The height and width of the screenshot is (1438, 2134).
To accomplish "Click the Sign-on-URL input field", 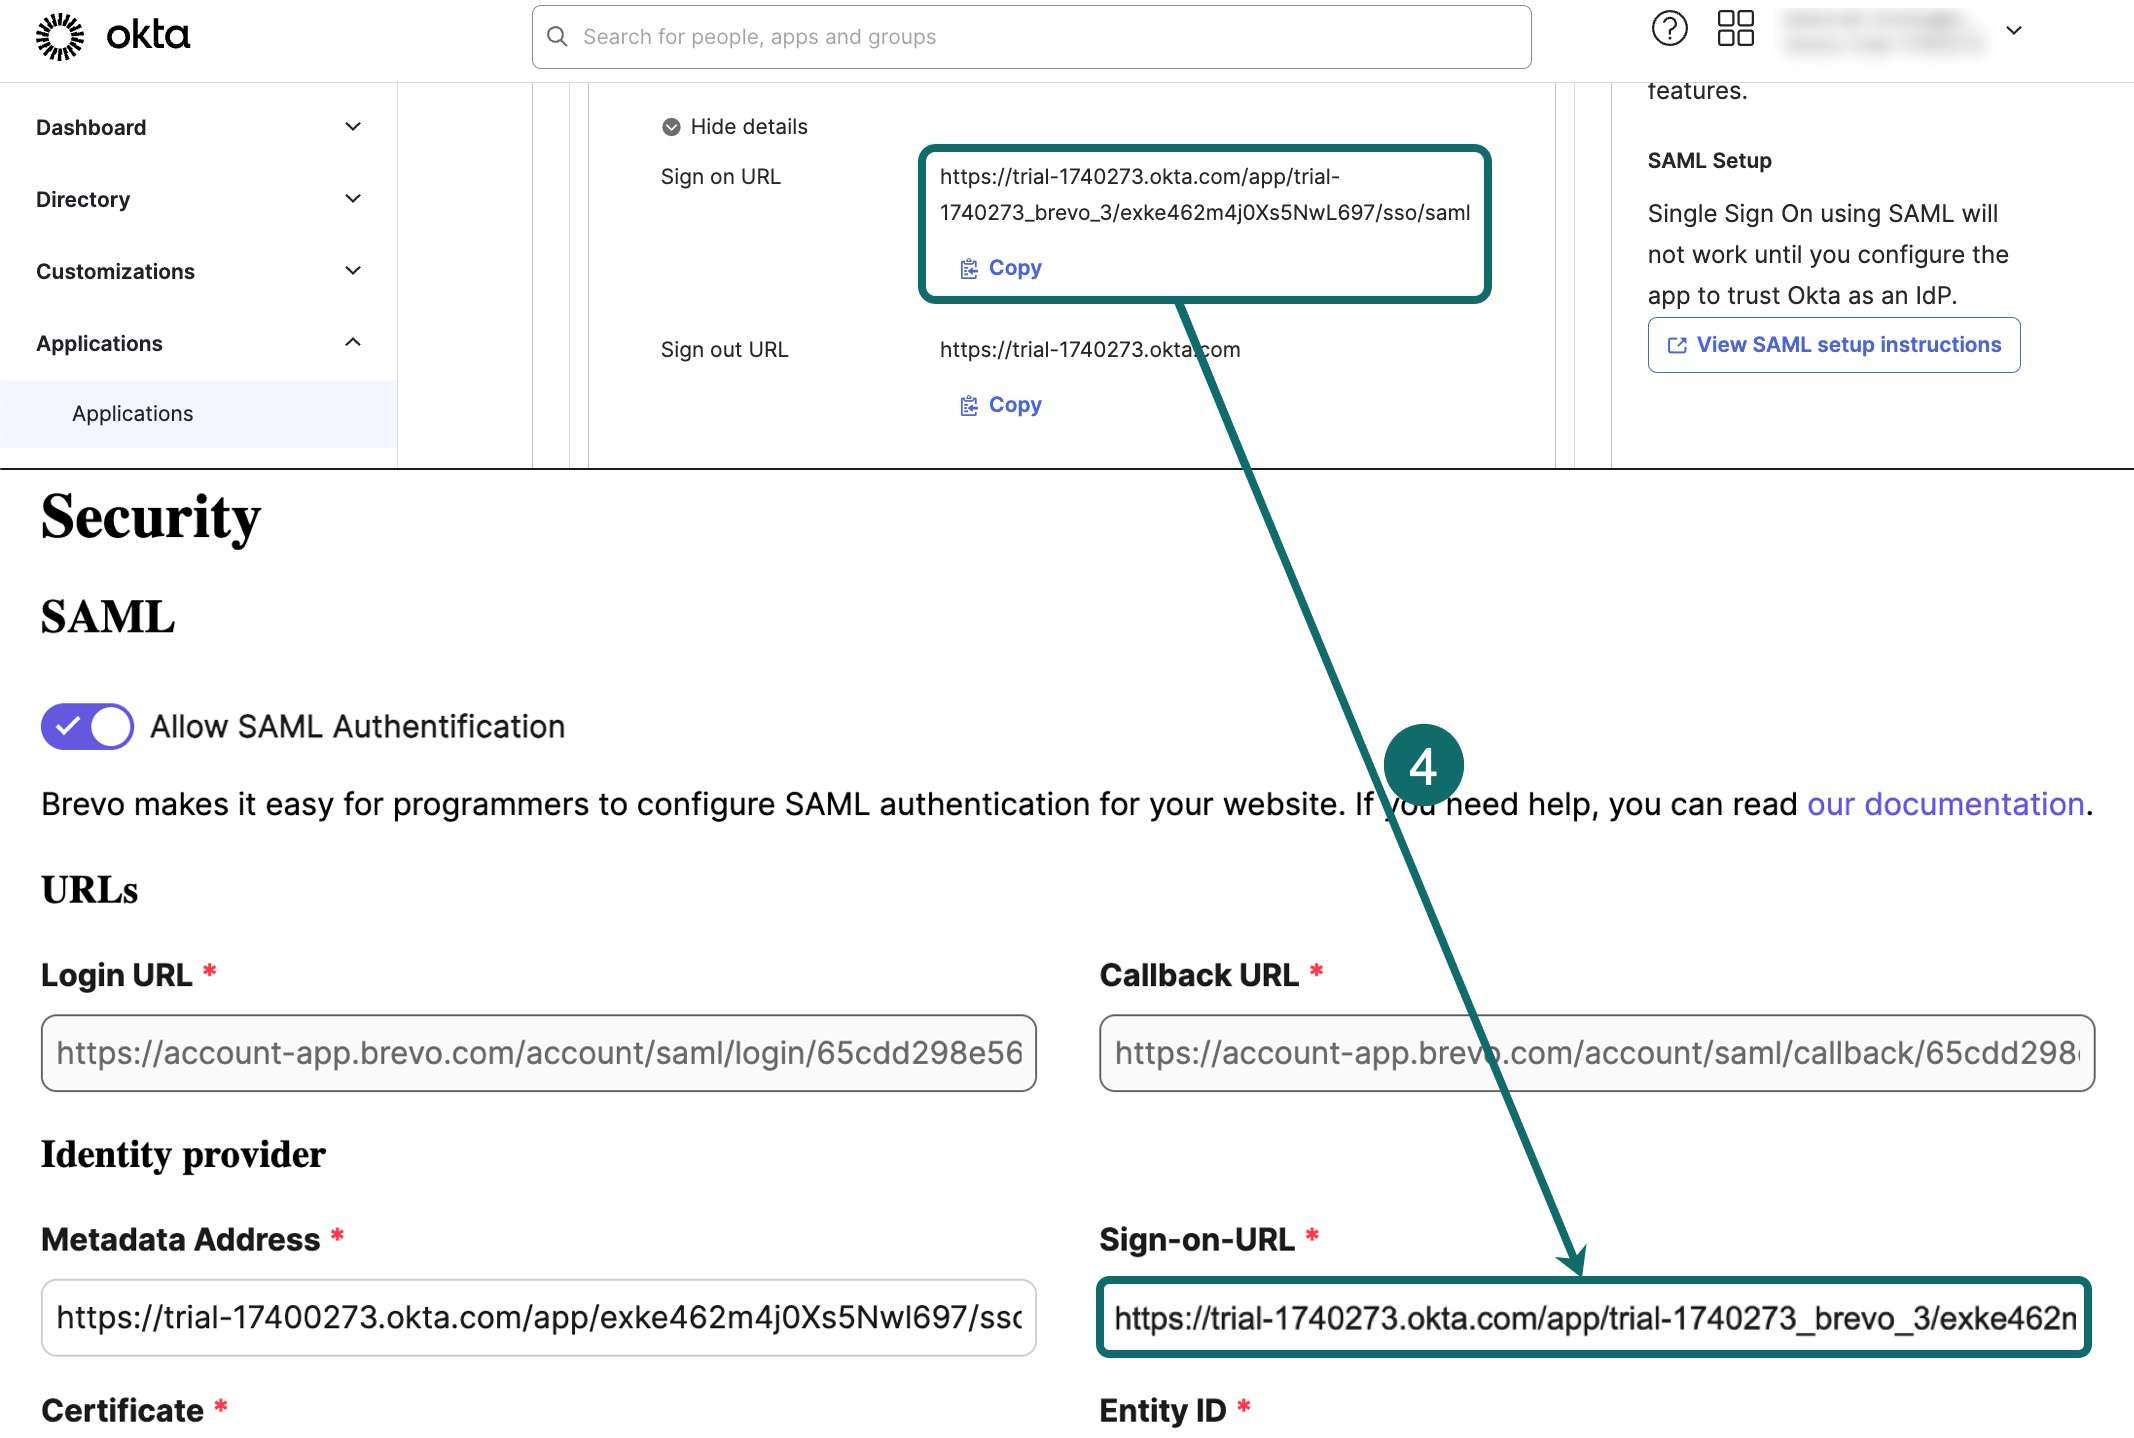I will coord(1593,1318).
